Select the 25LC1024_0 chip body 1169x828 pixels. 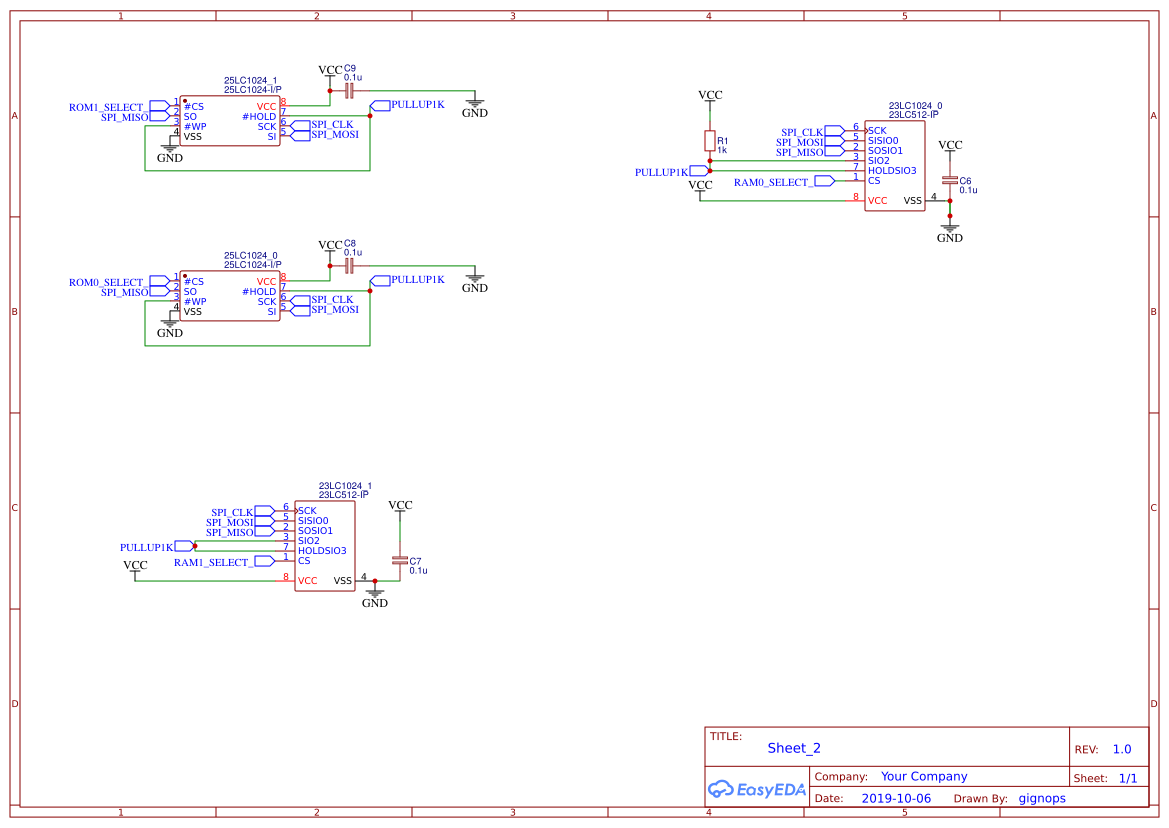[x=230, y=296]
